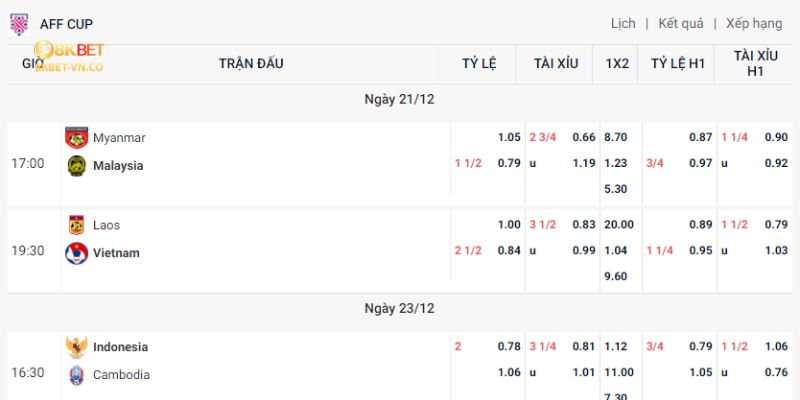Click the AFF CUP league title
The height and width of the screenshot is (400, 800).
pyautogui.click(x=67, y=24)
